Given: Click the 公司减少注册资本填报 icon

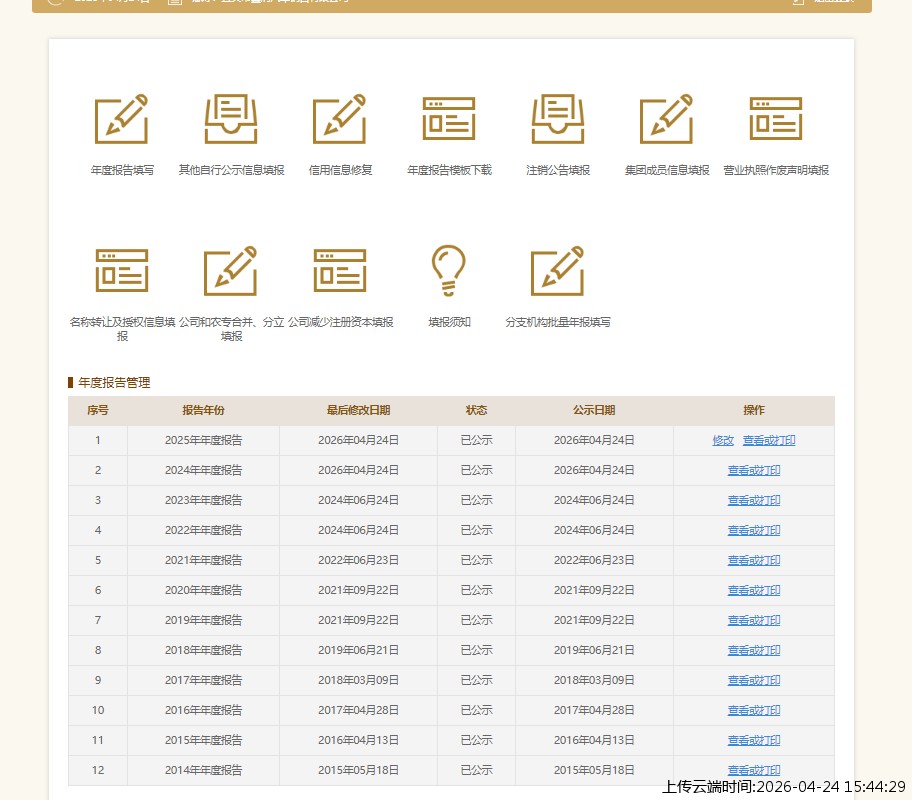Looking at the screenshot, I should 340,270.
